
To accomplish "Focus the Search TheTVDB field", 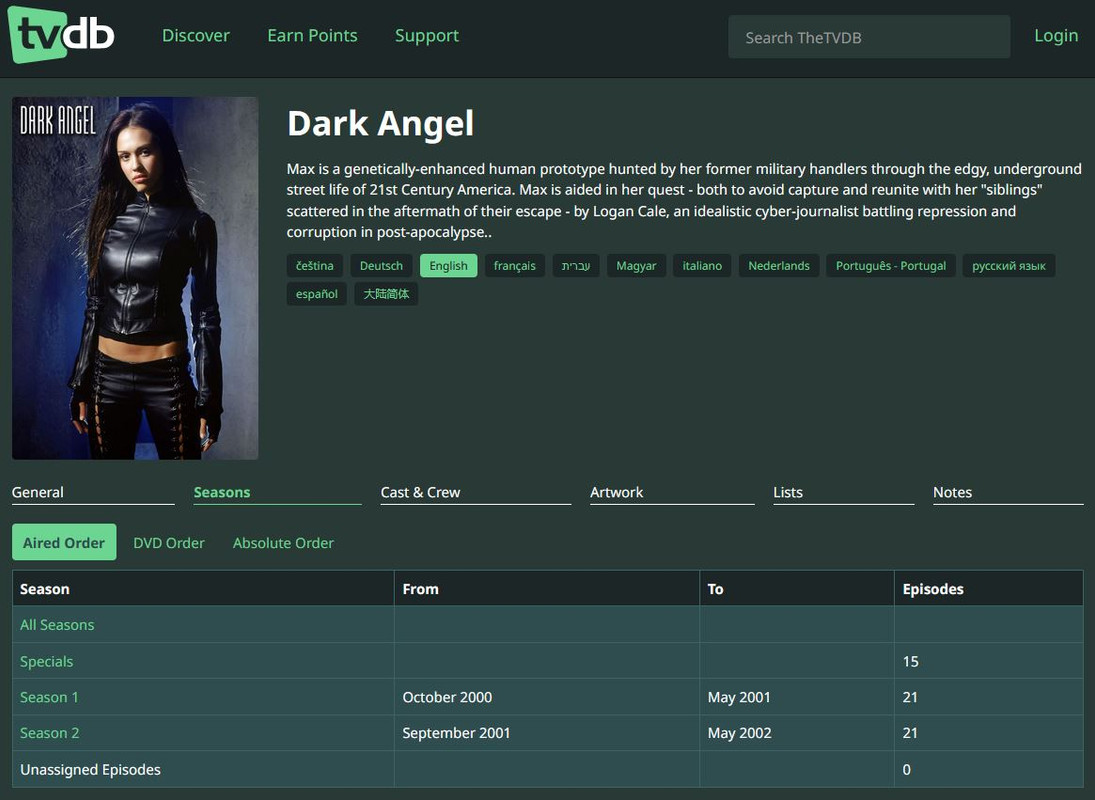I will 869,37.
